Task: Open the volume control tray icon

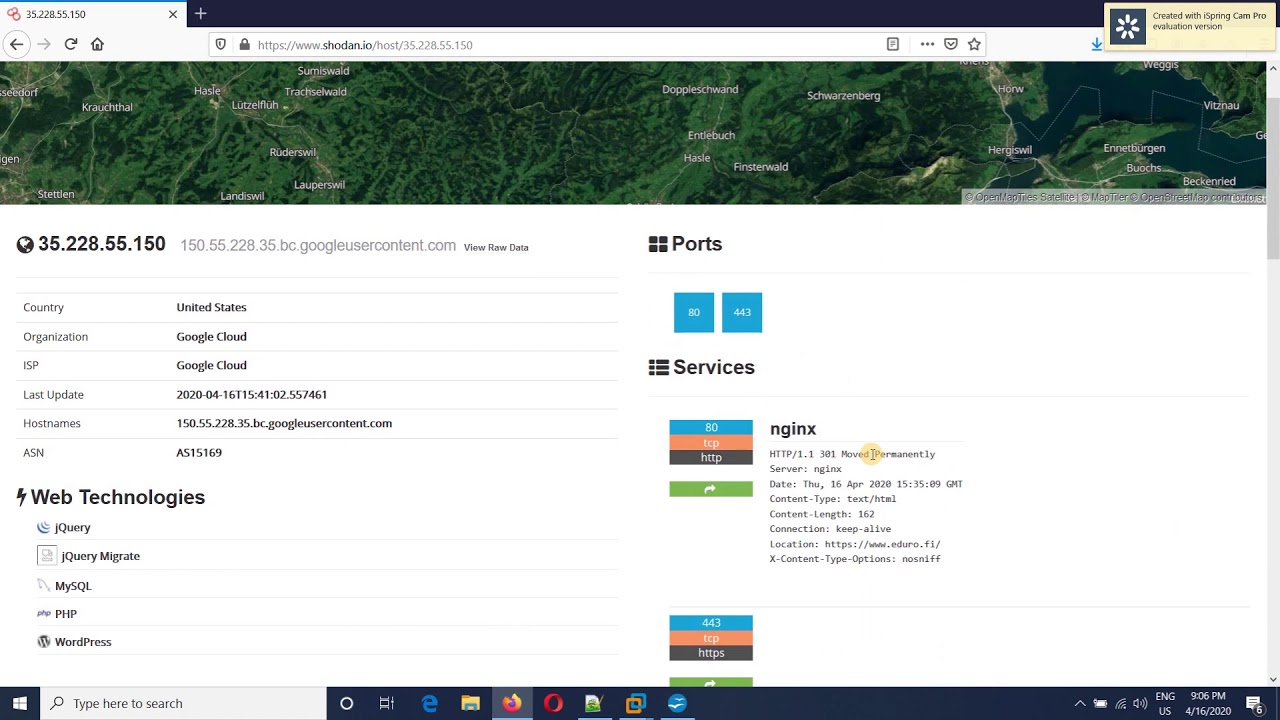Action: (1140, 703)
